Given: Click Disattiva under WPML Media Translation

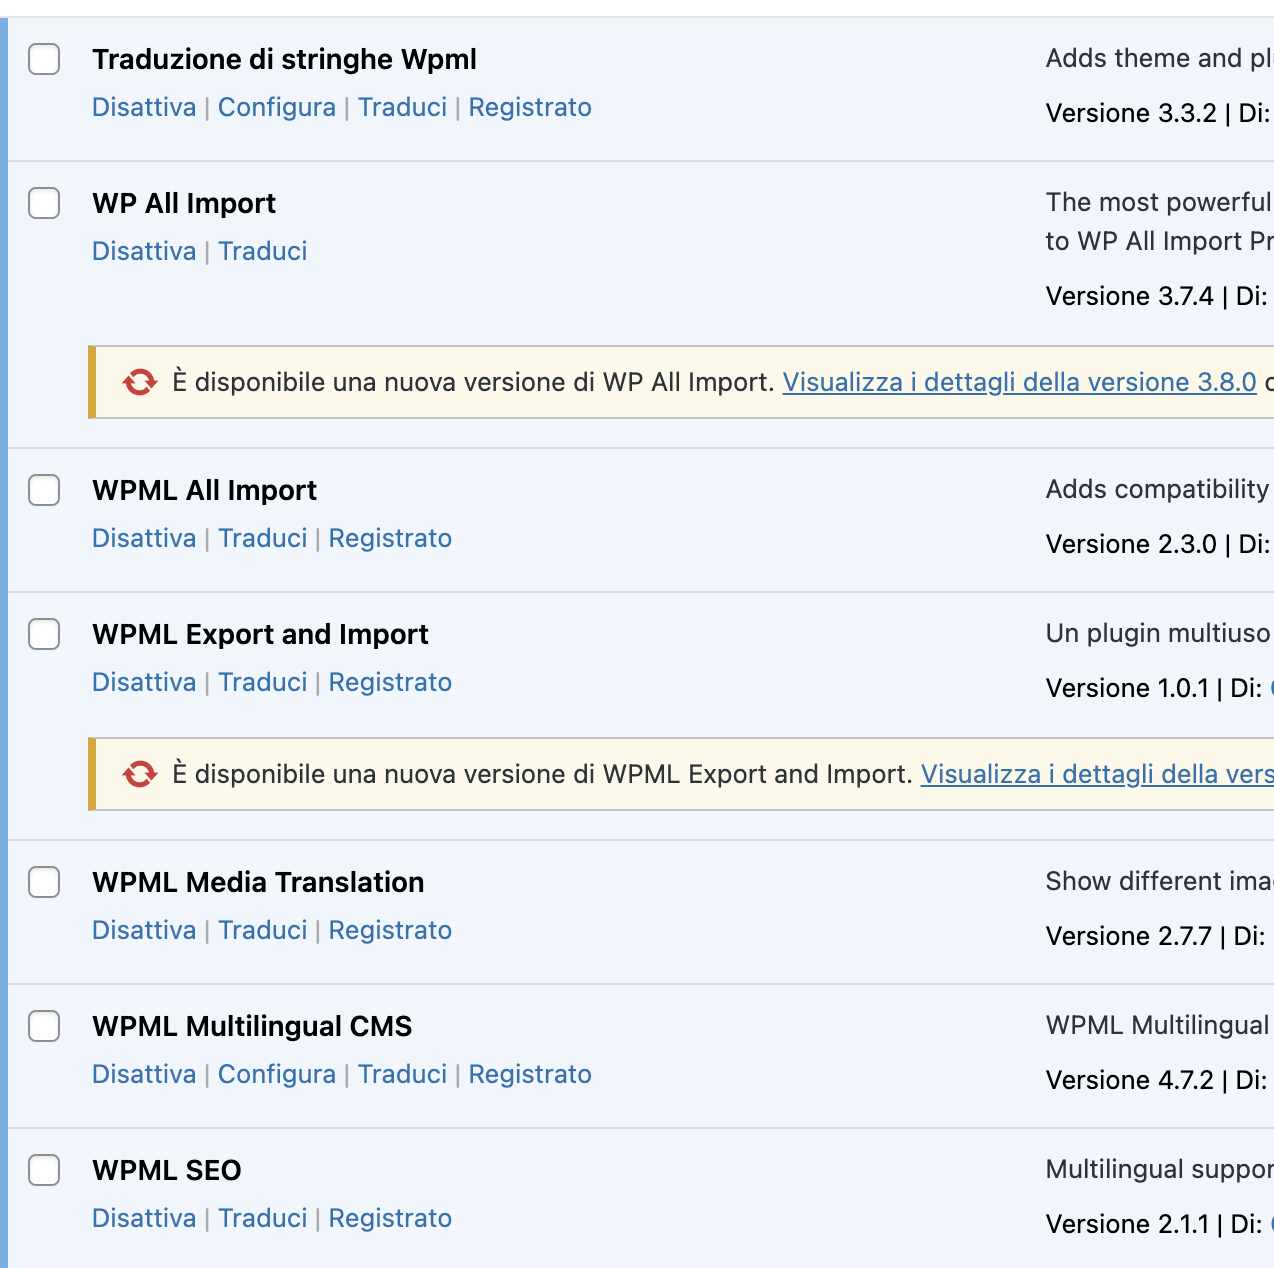Looking at the screenshot, I should [x=144, y=930].
